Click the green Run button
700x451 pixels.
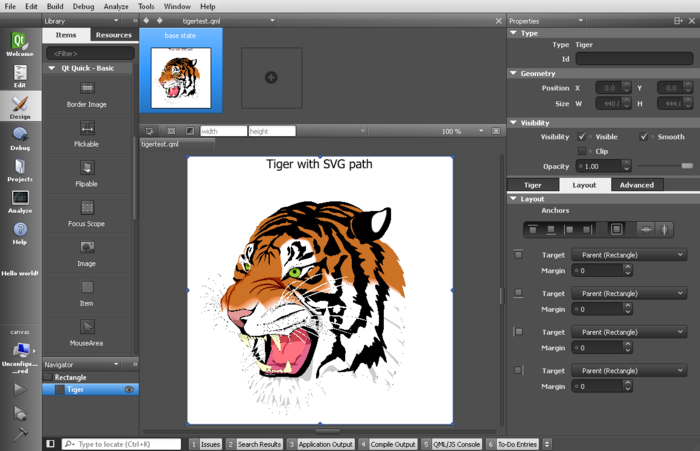[x=20, y=390]
